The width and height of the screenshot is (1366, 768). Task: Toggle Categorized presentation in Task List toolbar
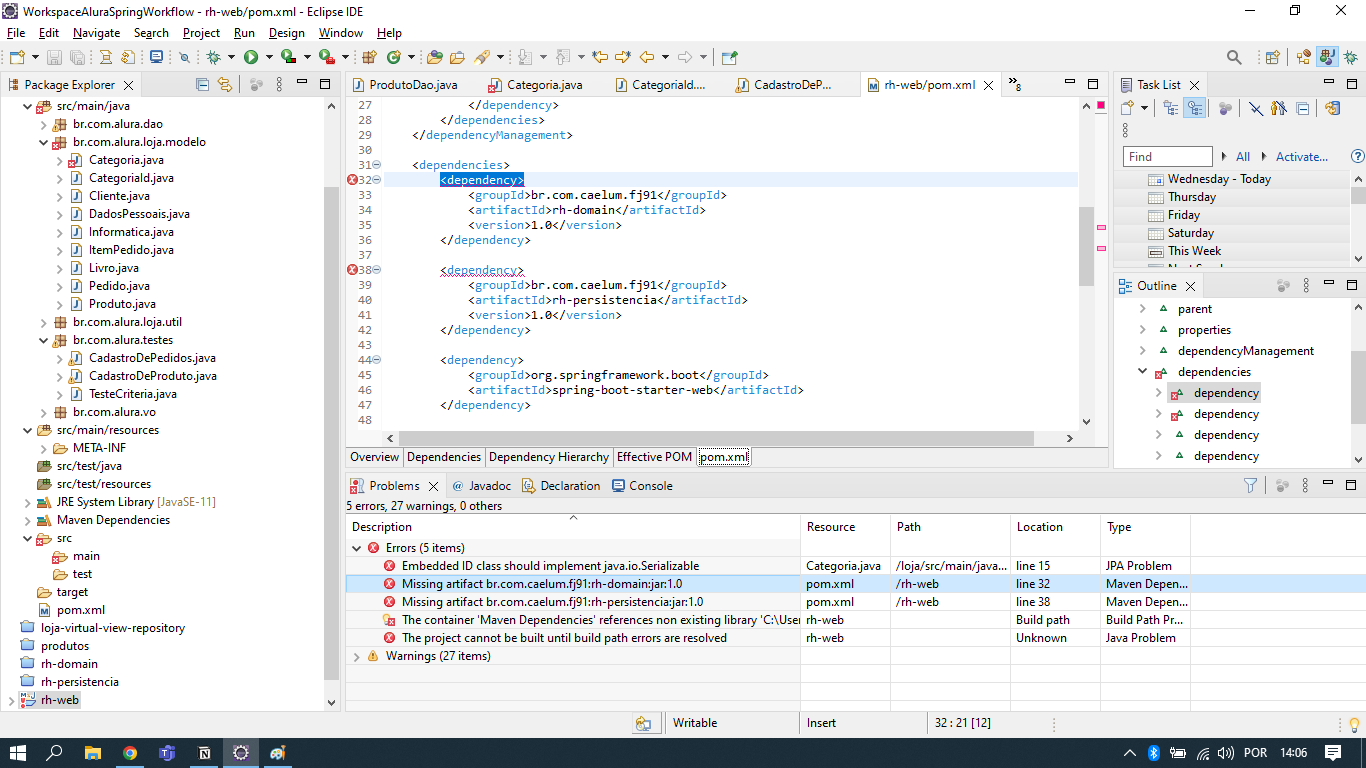(x=1171, y=108)
